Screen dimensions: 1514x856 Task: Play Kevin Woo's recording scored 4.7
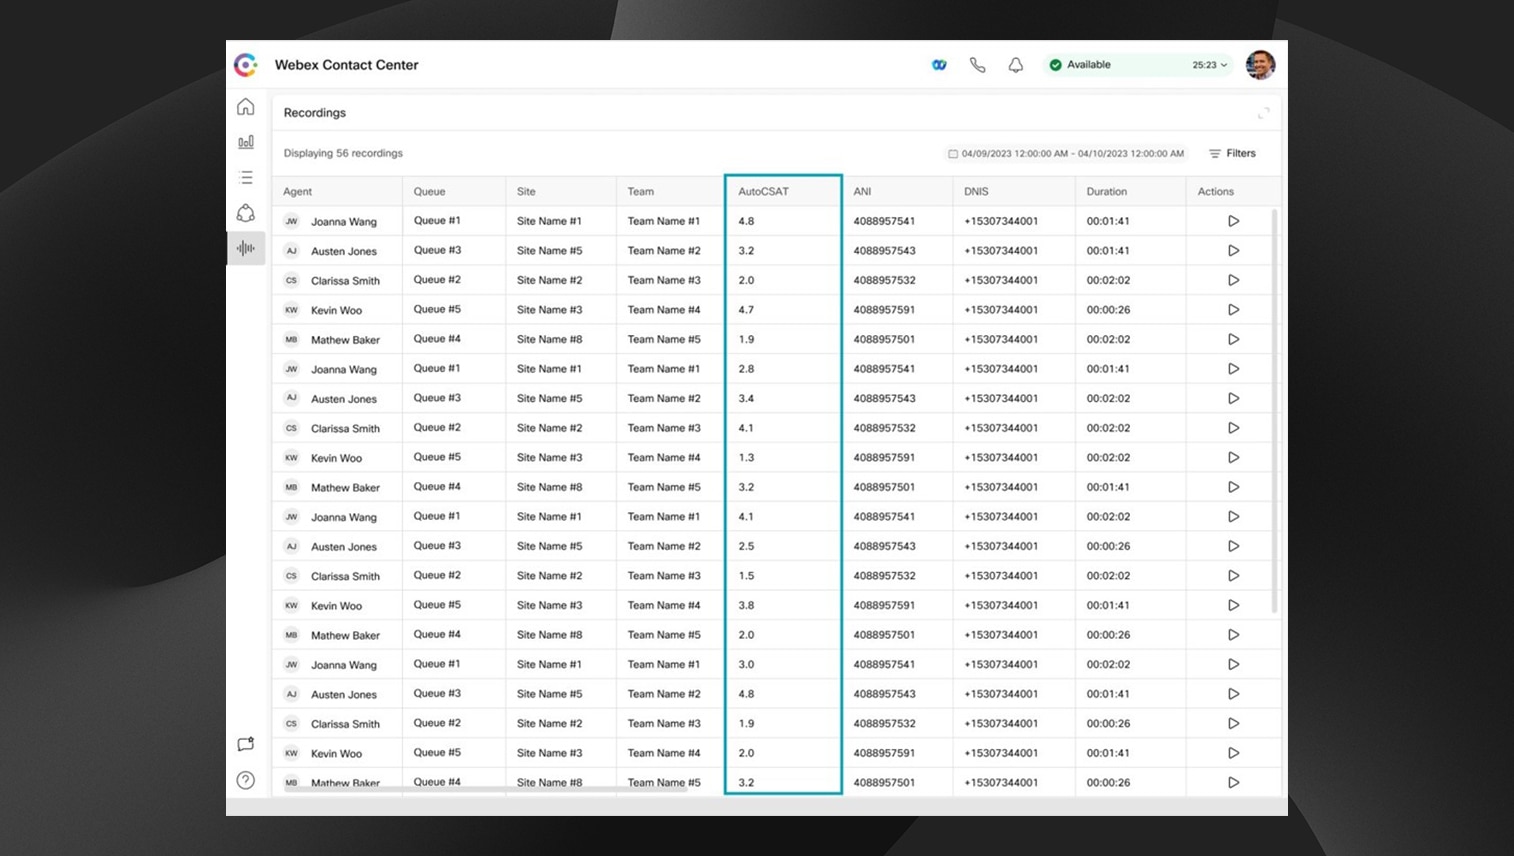(x=1234, y=310)
